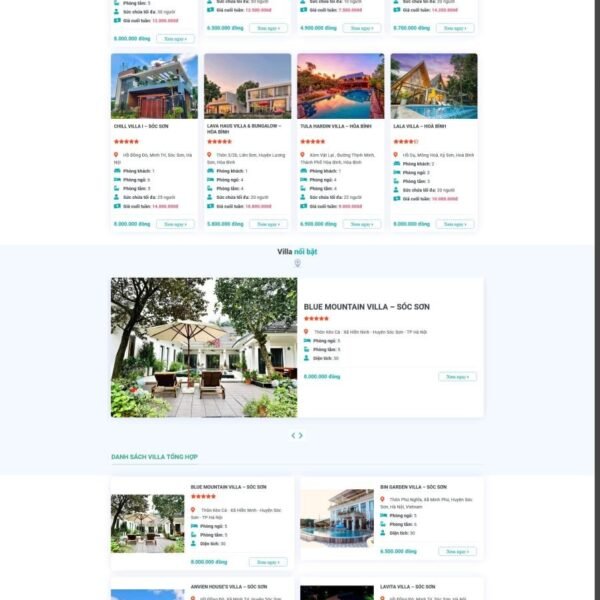Open large featured Blue Mountain Villa garden photo

(x=204, y=347)
